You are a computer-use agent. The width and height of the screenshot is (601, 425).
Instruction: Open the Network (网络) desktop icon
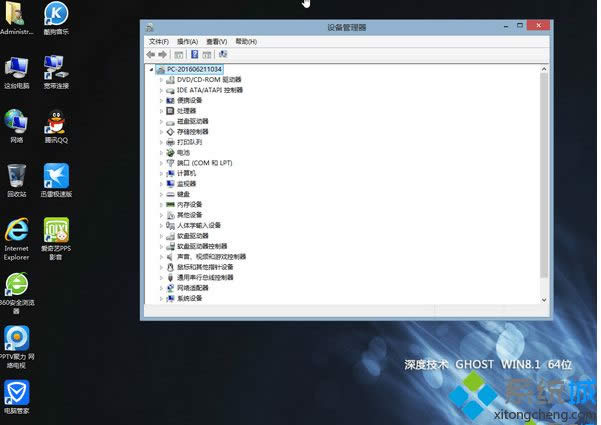click(16, 123)
